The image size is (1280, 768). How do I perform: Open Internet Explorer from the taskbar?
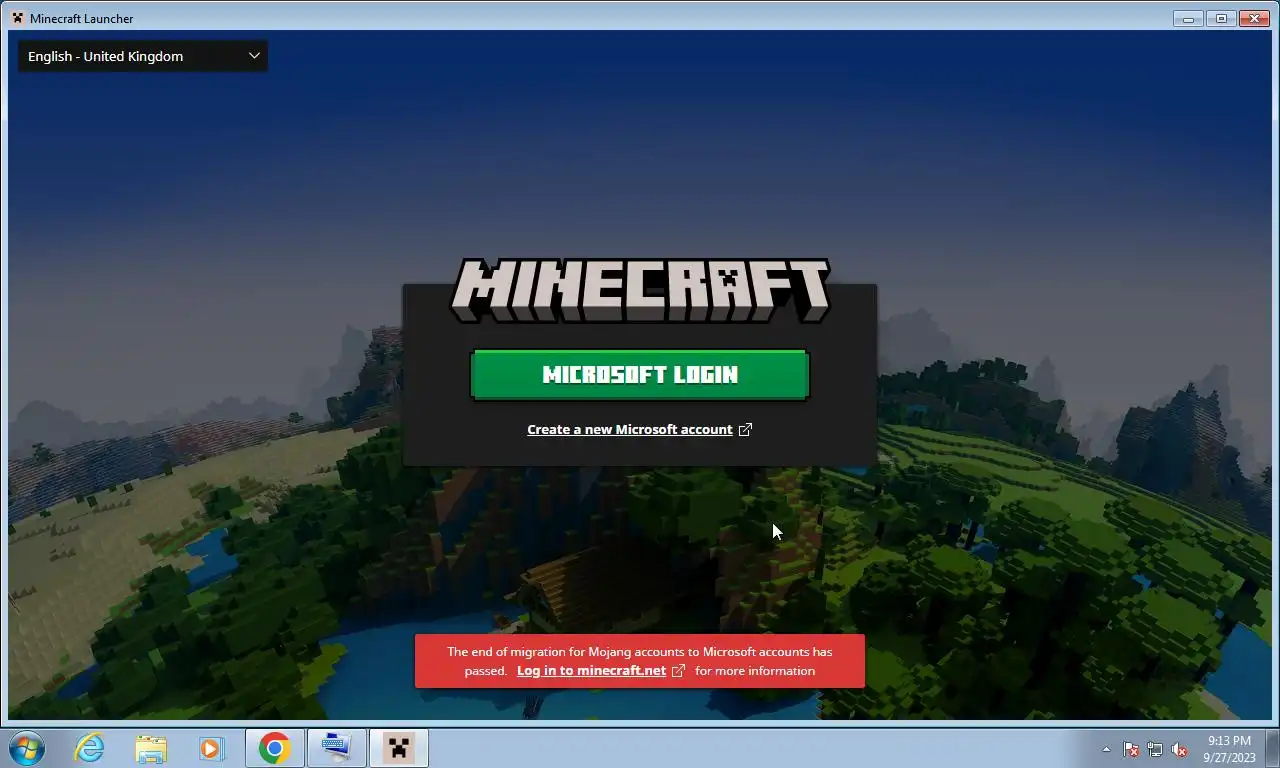[x=90, y=748]
